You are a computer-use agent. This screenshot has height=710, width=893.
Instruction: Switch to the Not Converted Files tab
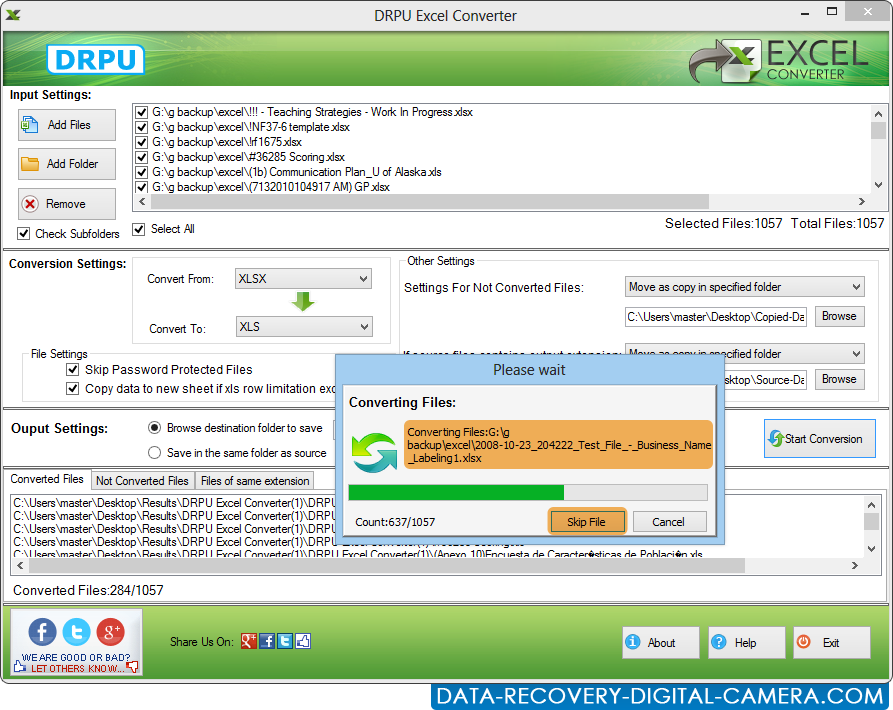click(x=142, y=480)
